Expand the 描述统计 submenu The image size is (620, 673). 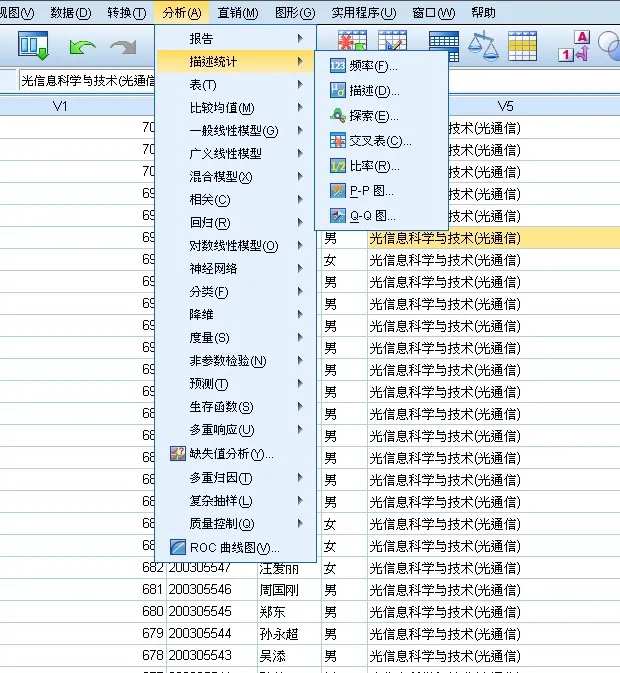click(x=236, y=62)
